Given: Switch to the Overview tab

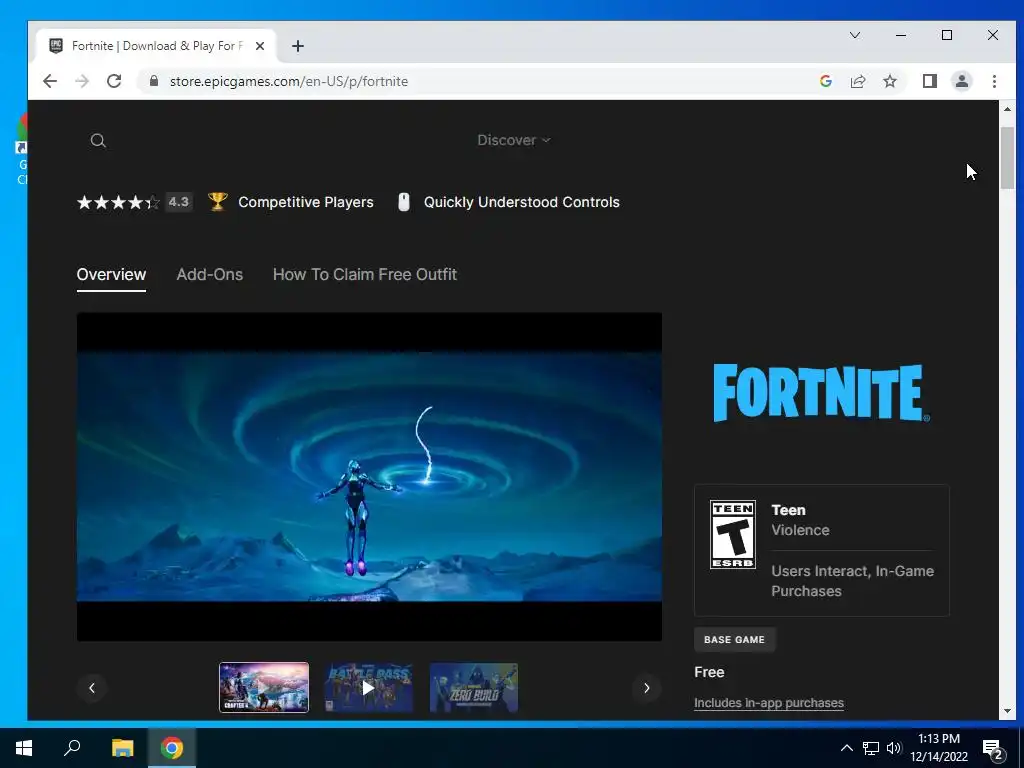Looking at the screenshot, I should click(112, 274).
